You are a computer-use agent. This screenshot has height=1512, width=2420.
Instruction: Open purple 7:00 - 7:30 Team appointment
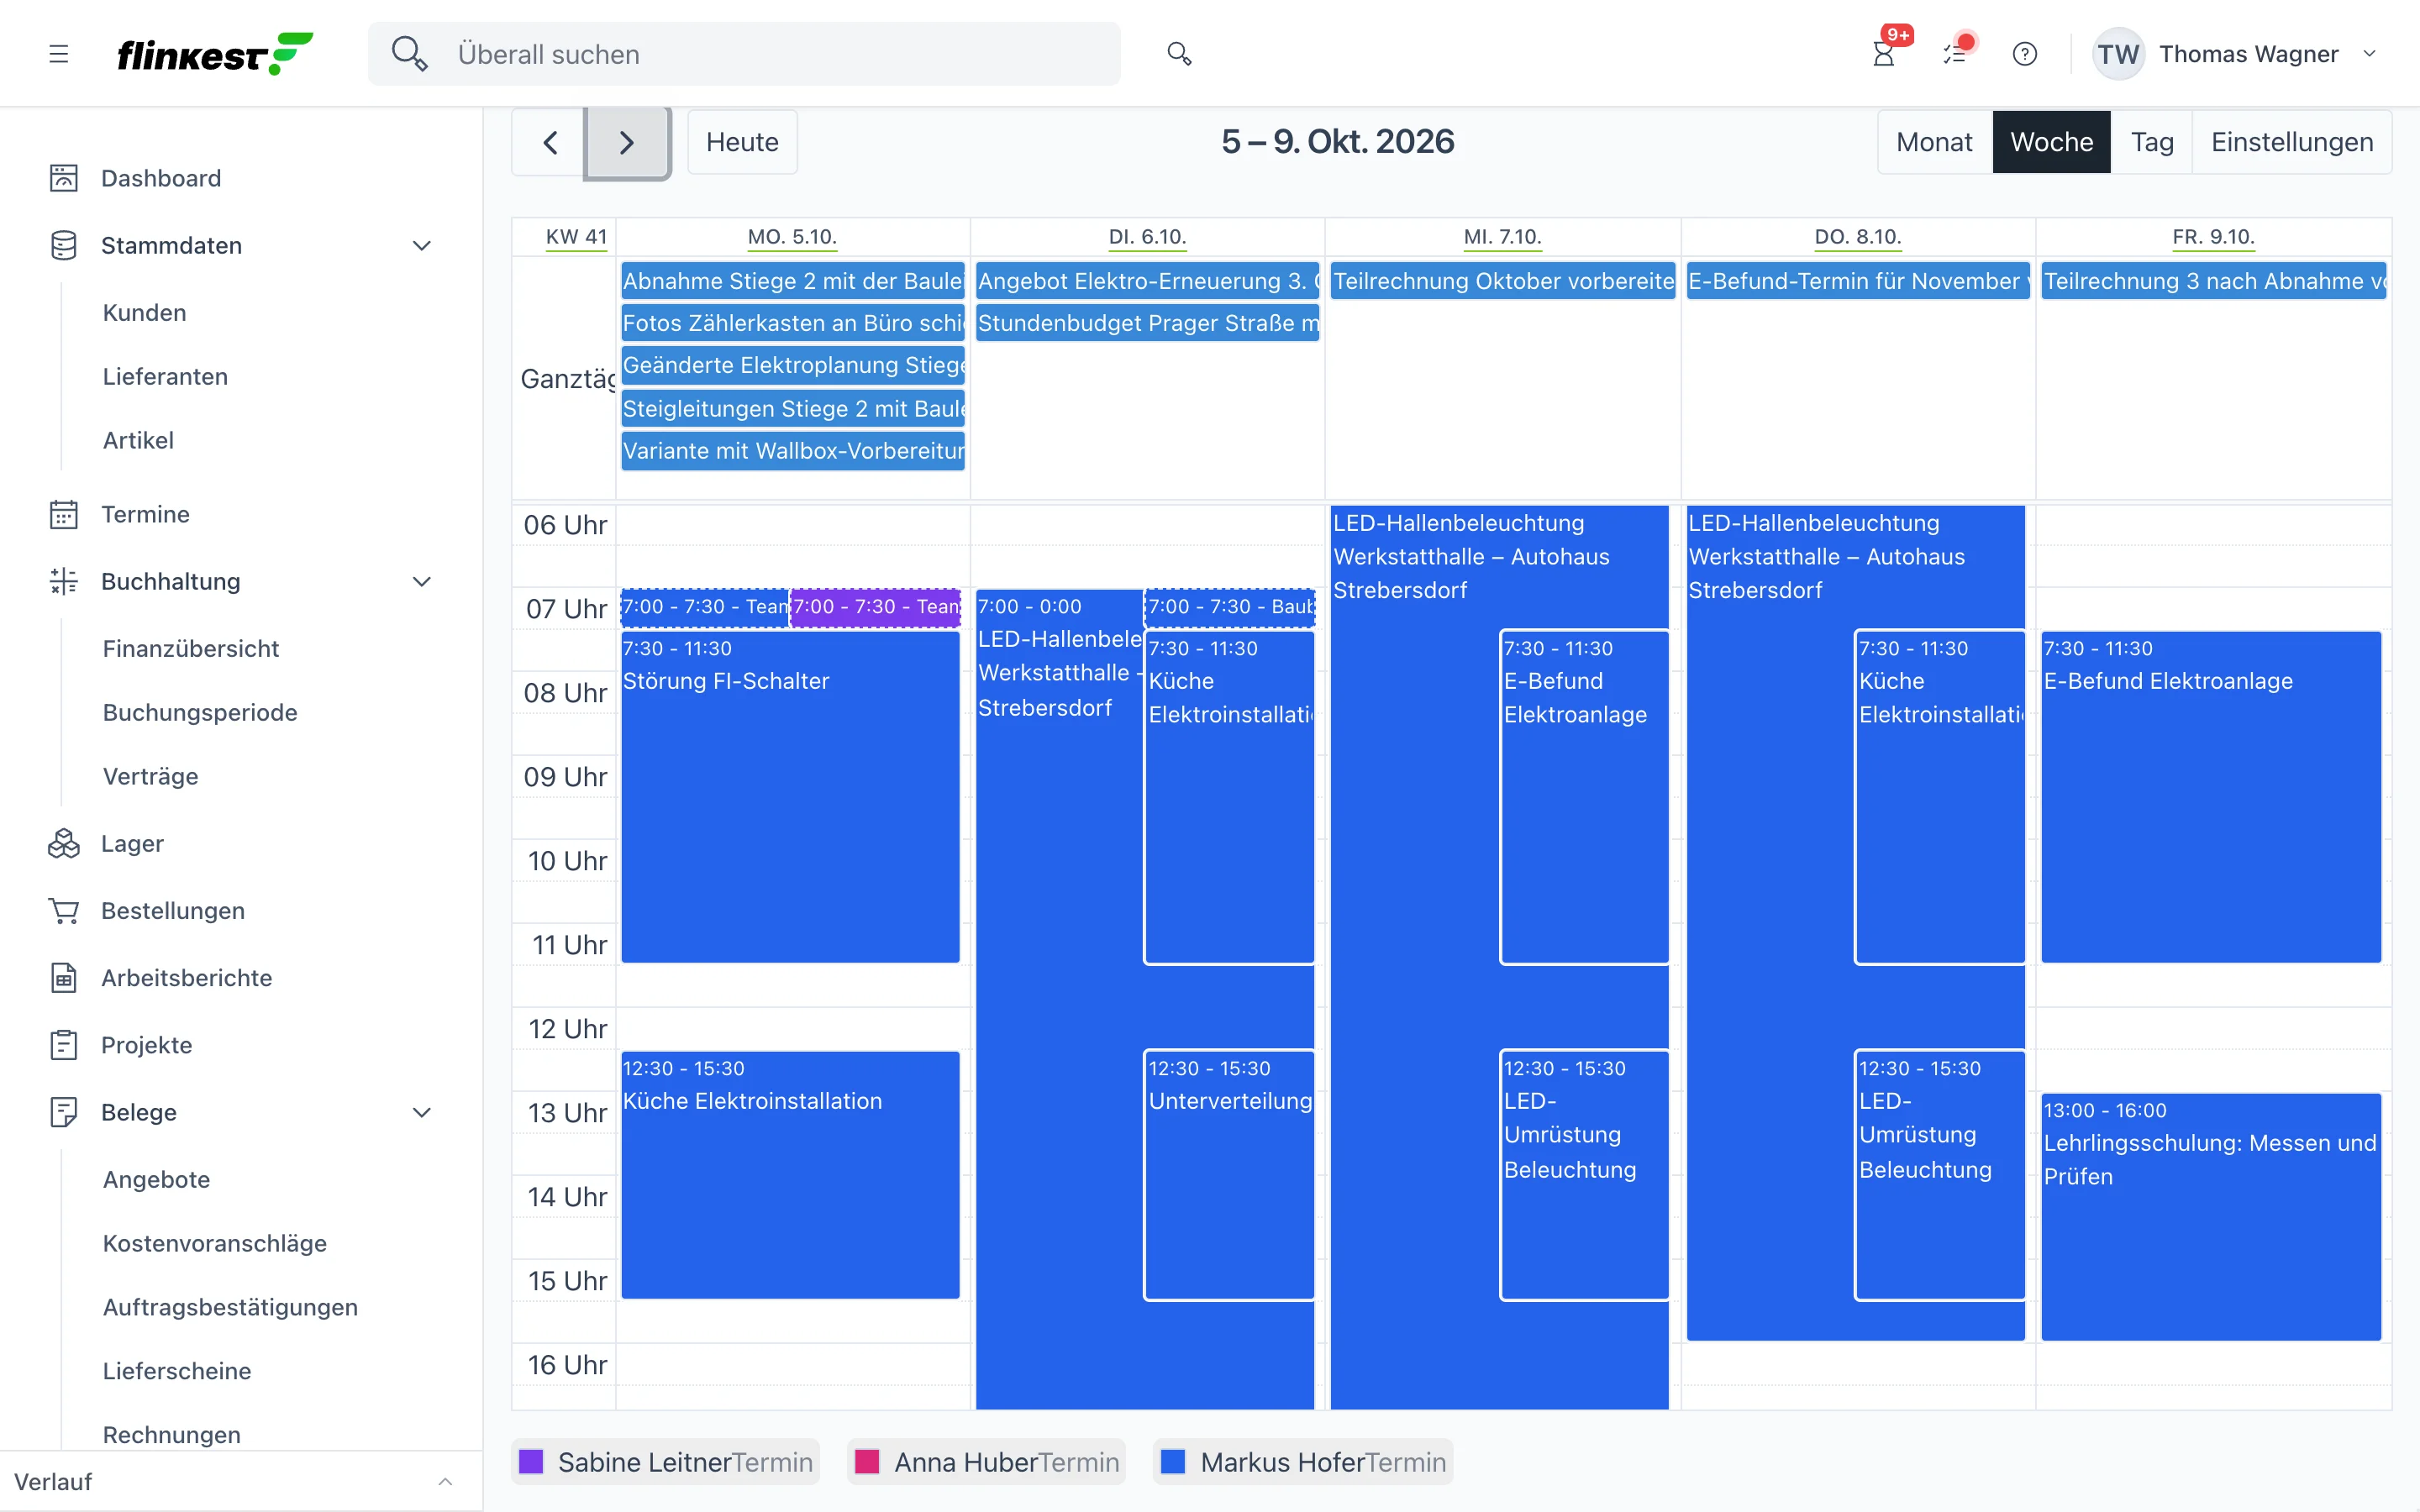(x=876, y=607)
